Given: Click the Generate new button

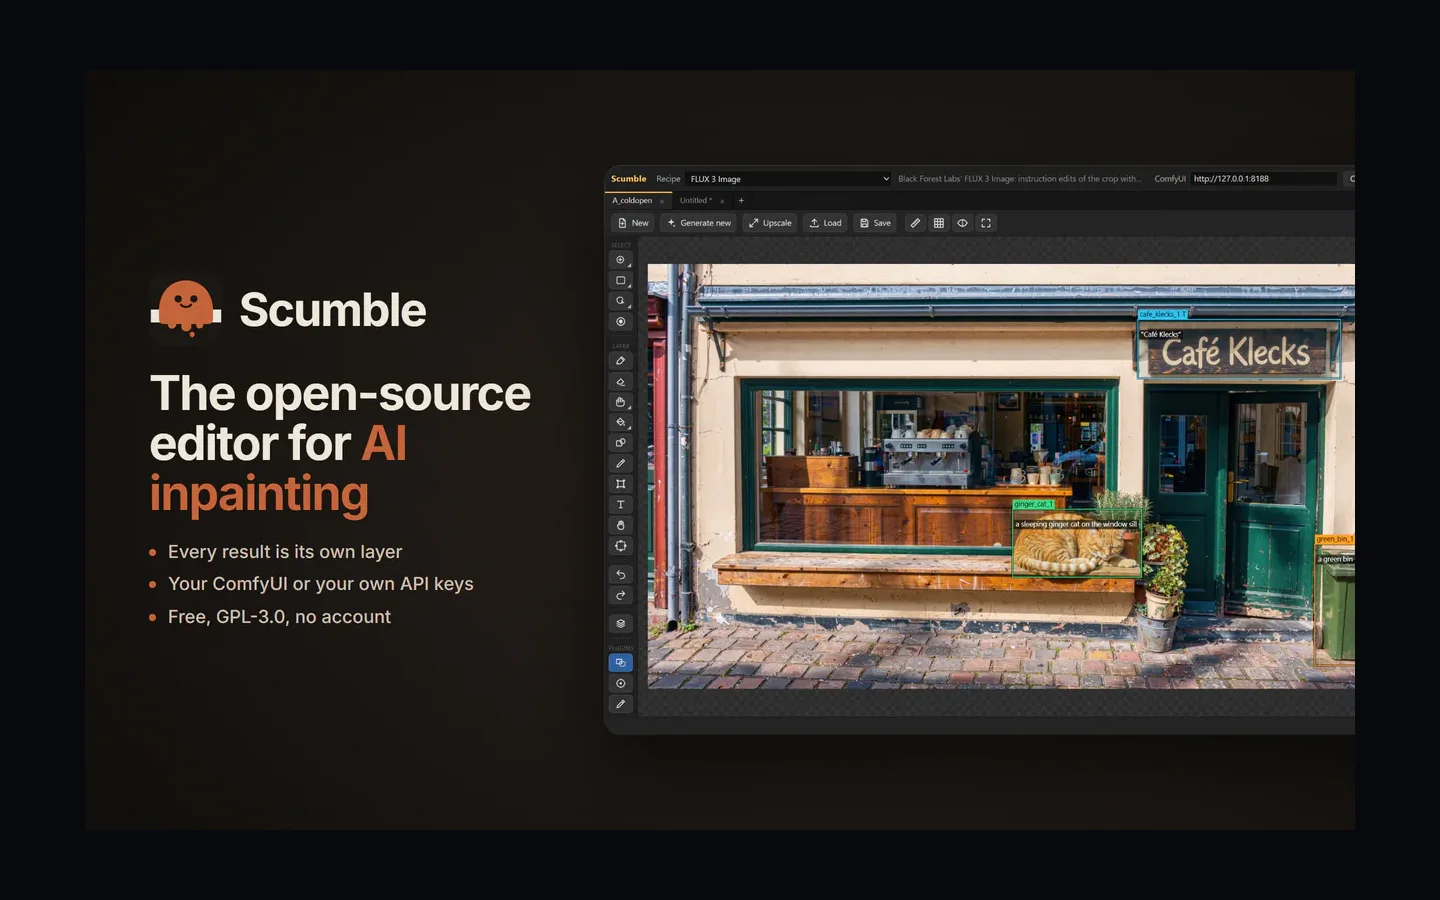Looking at the screenshot, I should point(699,223).
